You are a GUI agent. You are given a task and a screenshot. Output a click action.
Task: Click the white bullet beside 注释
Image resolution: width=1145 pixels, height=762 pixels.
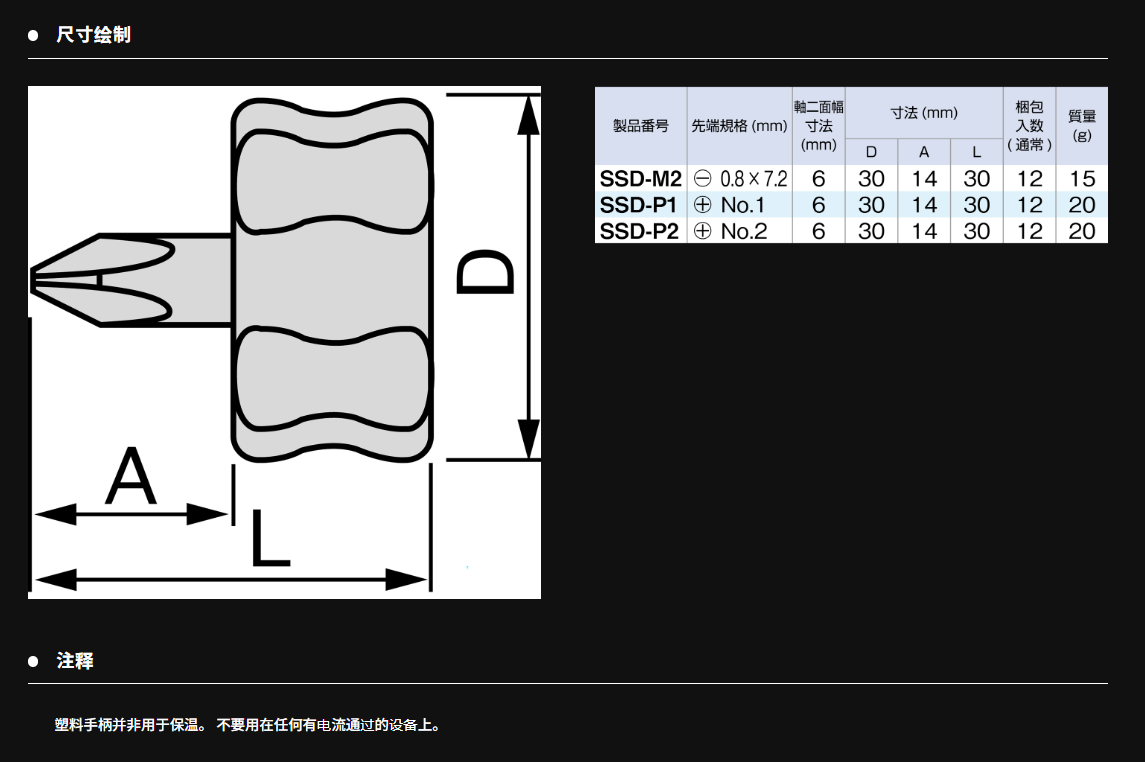33,661
